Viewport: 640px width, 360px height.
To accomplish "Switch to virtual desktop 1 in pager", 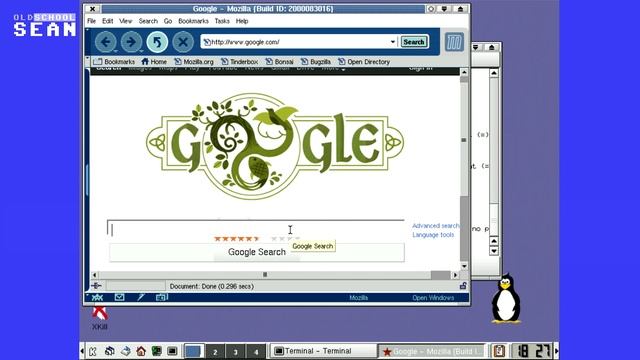I will coord(193,351).
